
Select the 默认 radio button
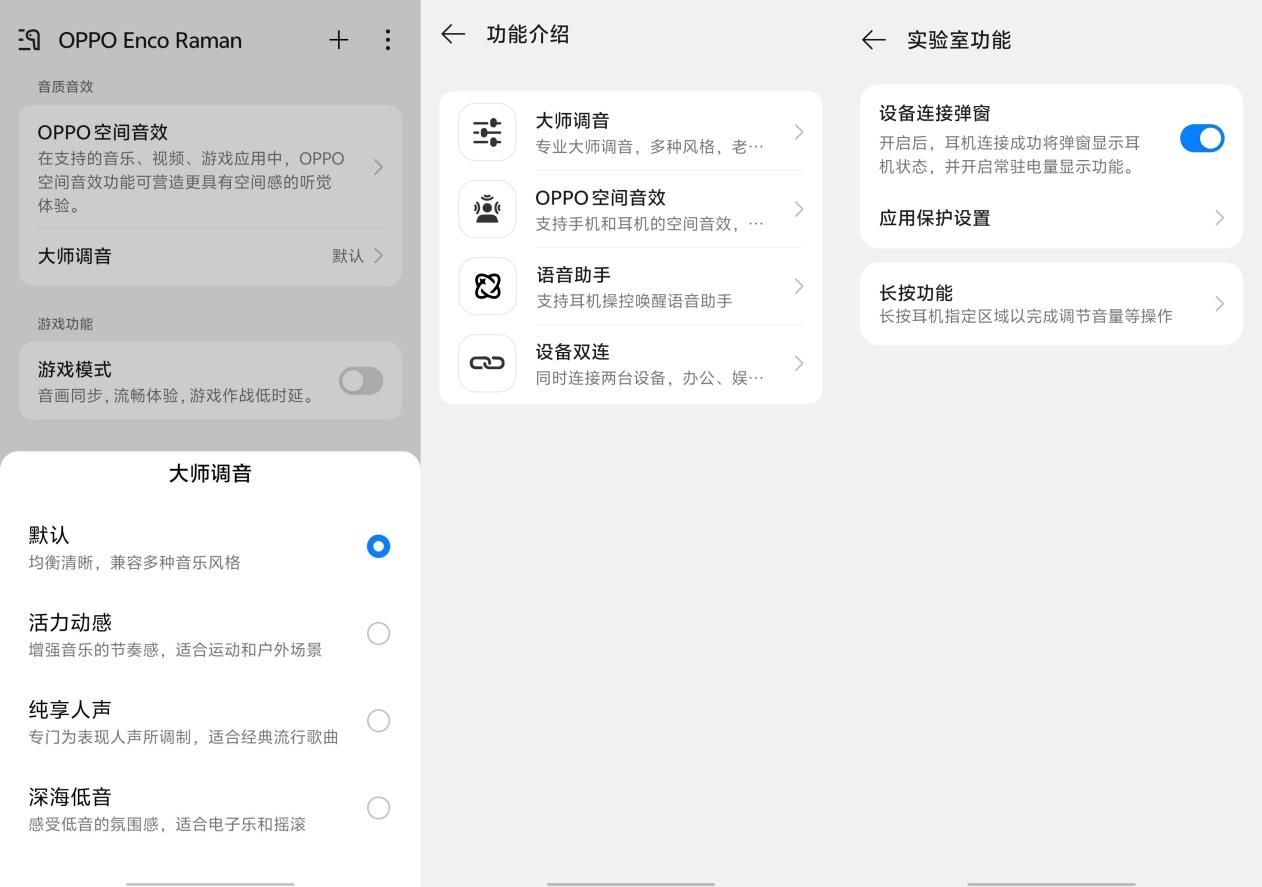click(x=378, y=546)
